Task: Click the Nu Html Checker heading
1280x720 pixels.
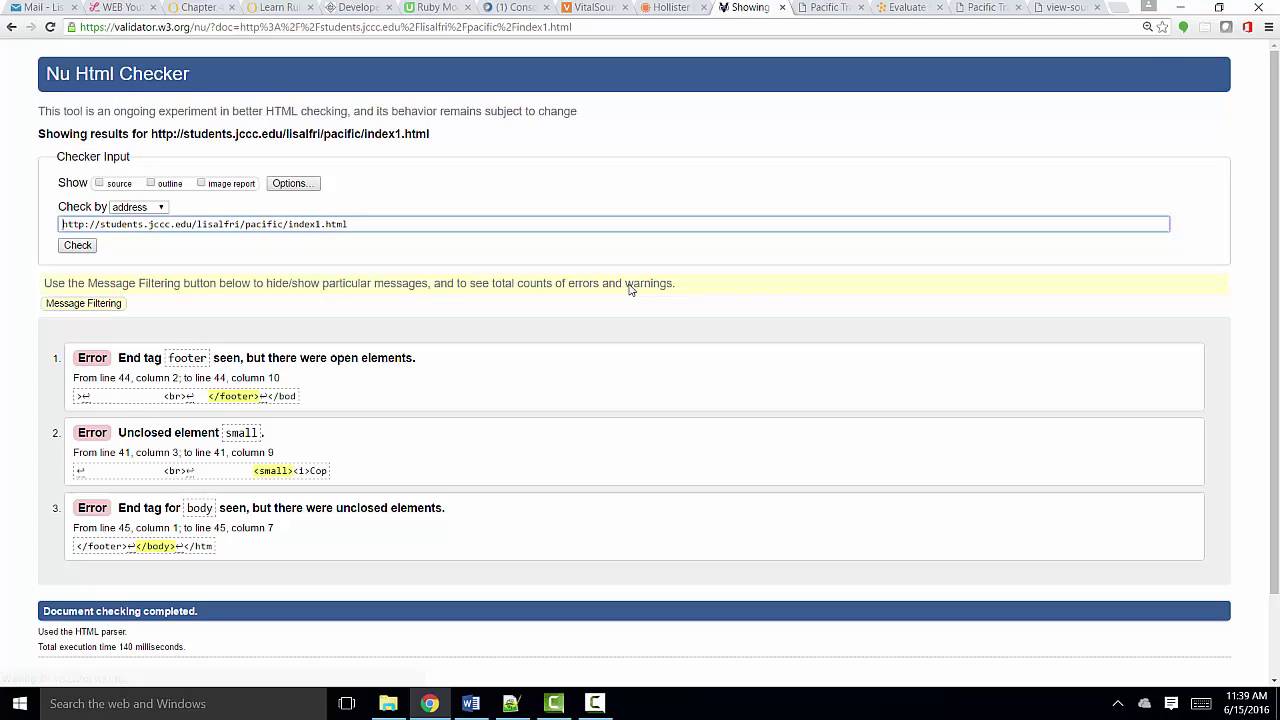Action: tap(117, 74)
